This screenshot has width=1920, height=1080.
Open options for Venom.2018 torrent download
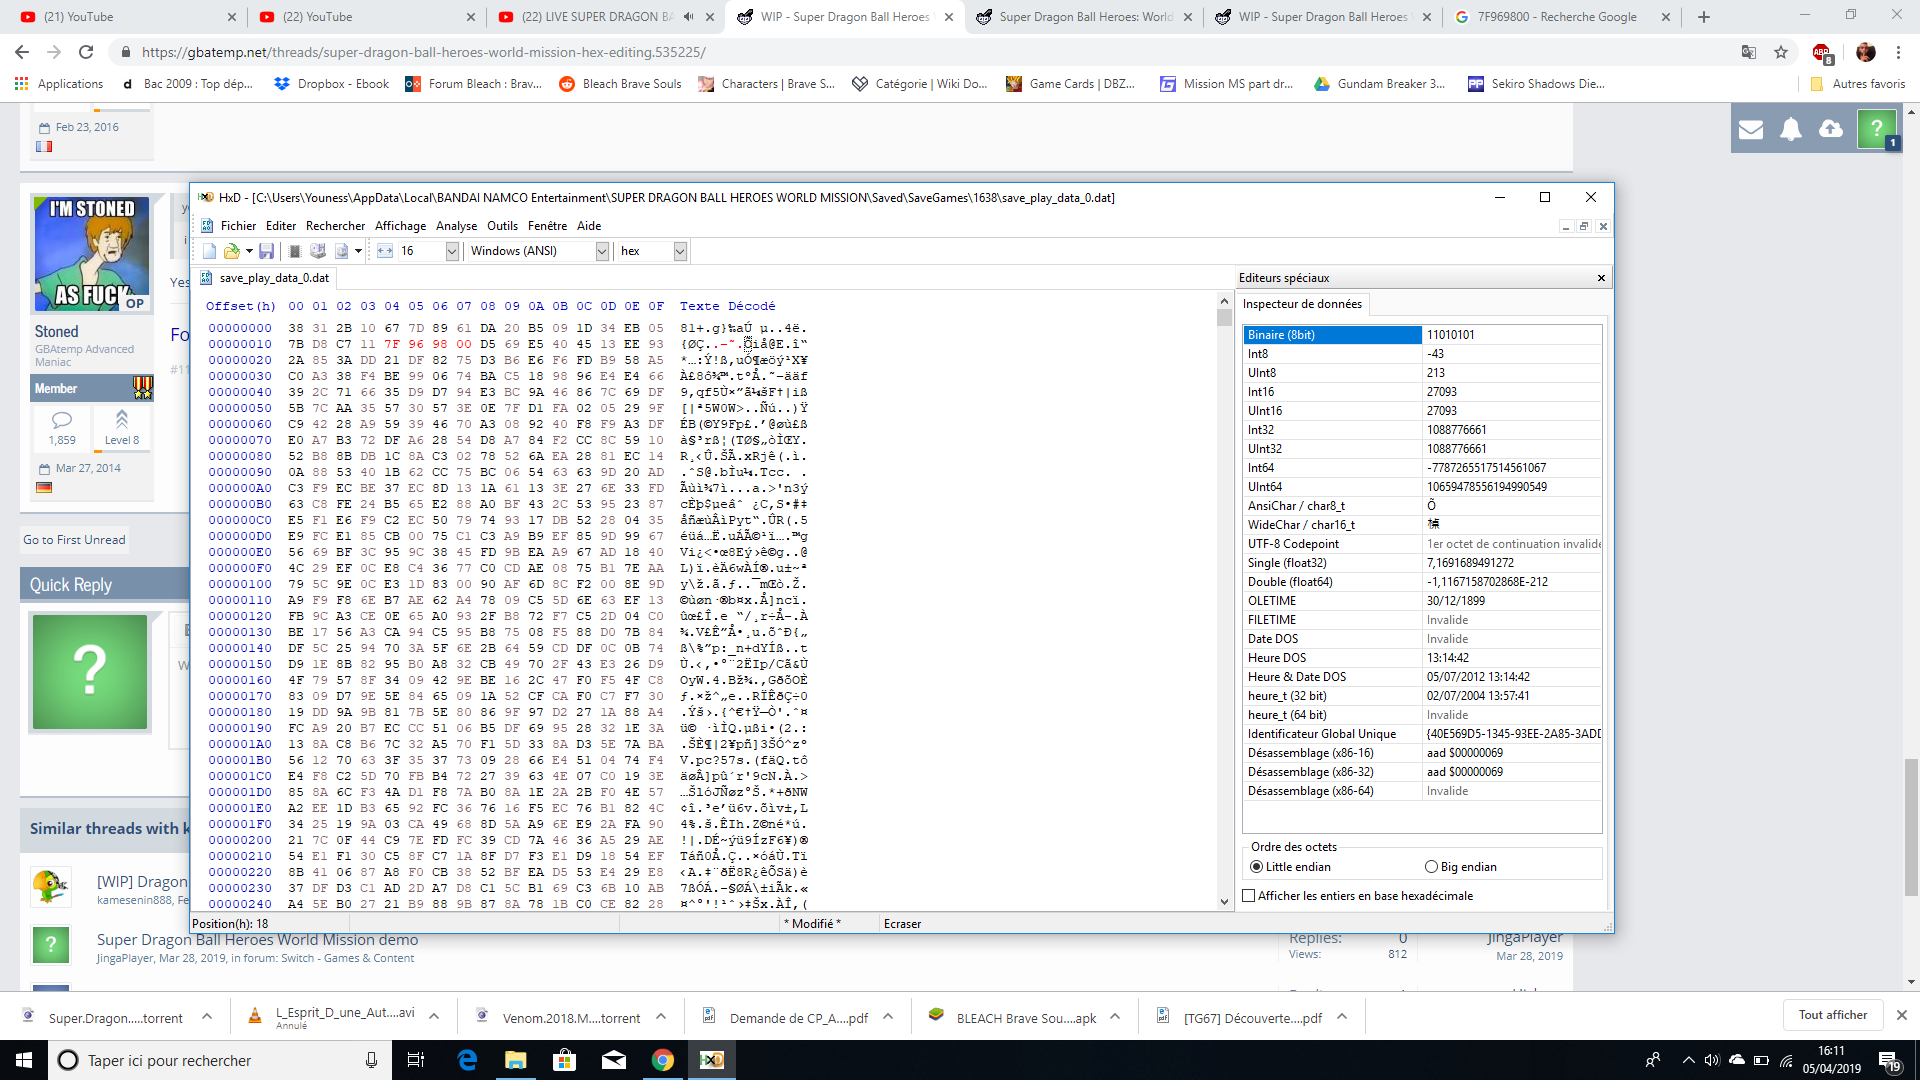661,1017
